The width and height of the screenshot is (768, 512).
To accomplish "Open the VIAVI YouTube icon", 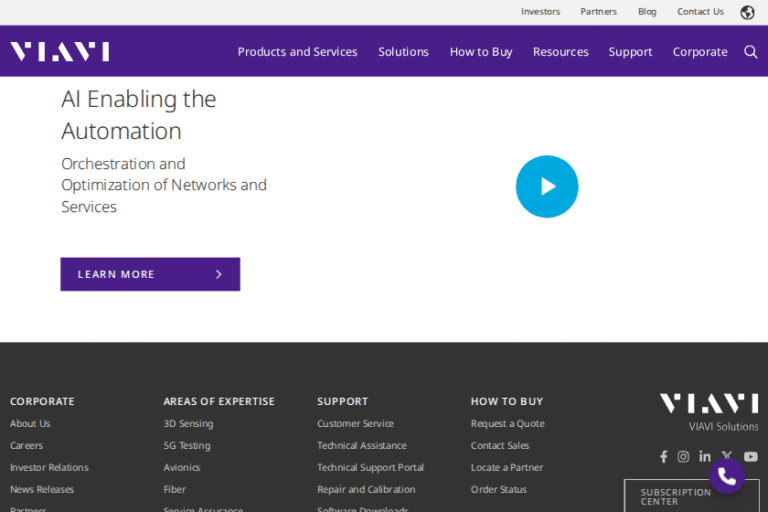I will point(750,456).
